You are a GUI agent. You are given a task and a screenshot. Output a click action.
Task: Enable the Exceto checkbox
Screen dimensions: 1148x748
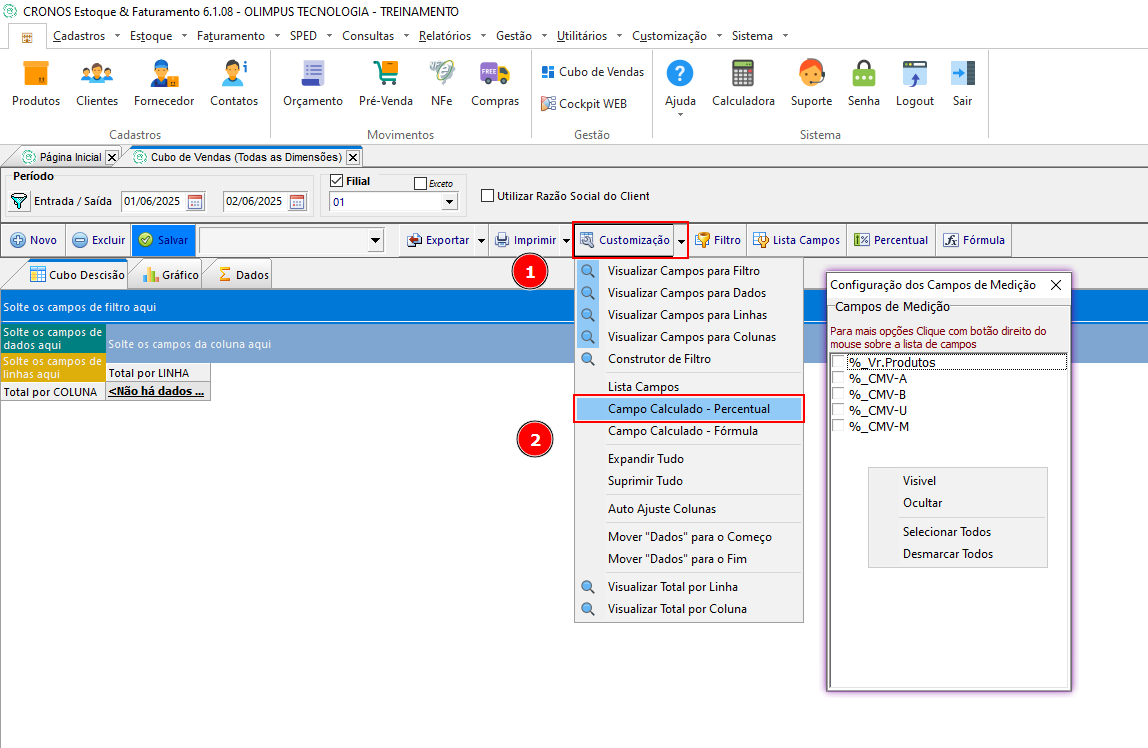(420, 184)
